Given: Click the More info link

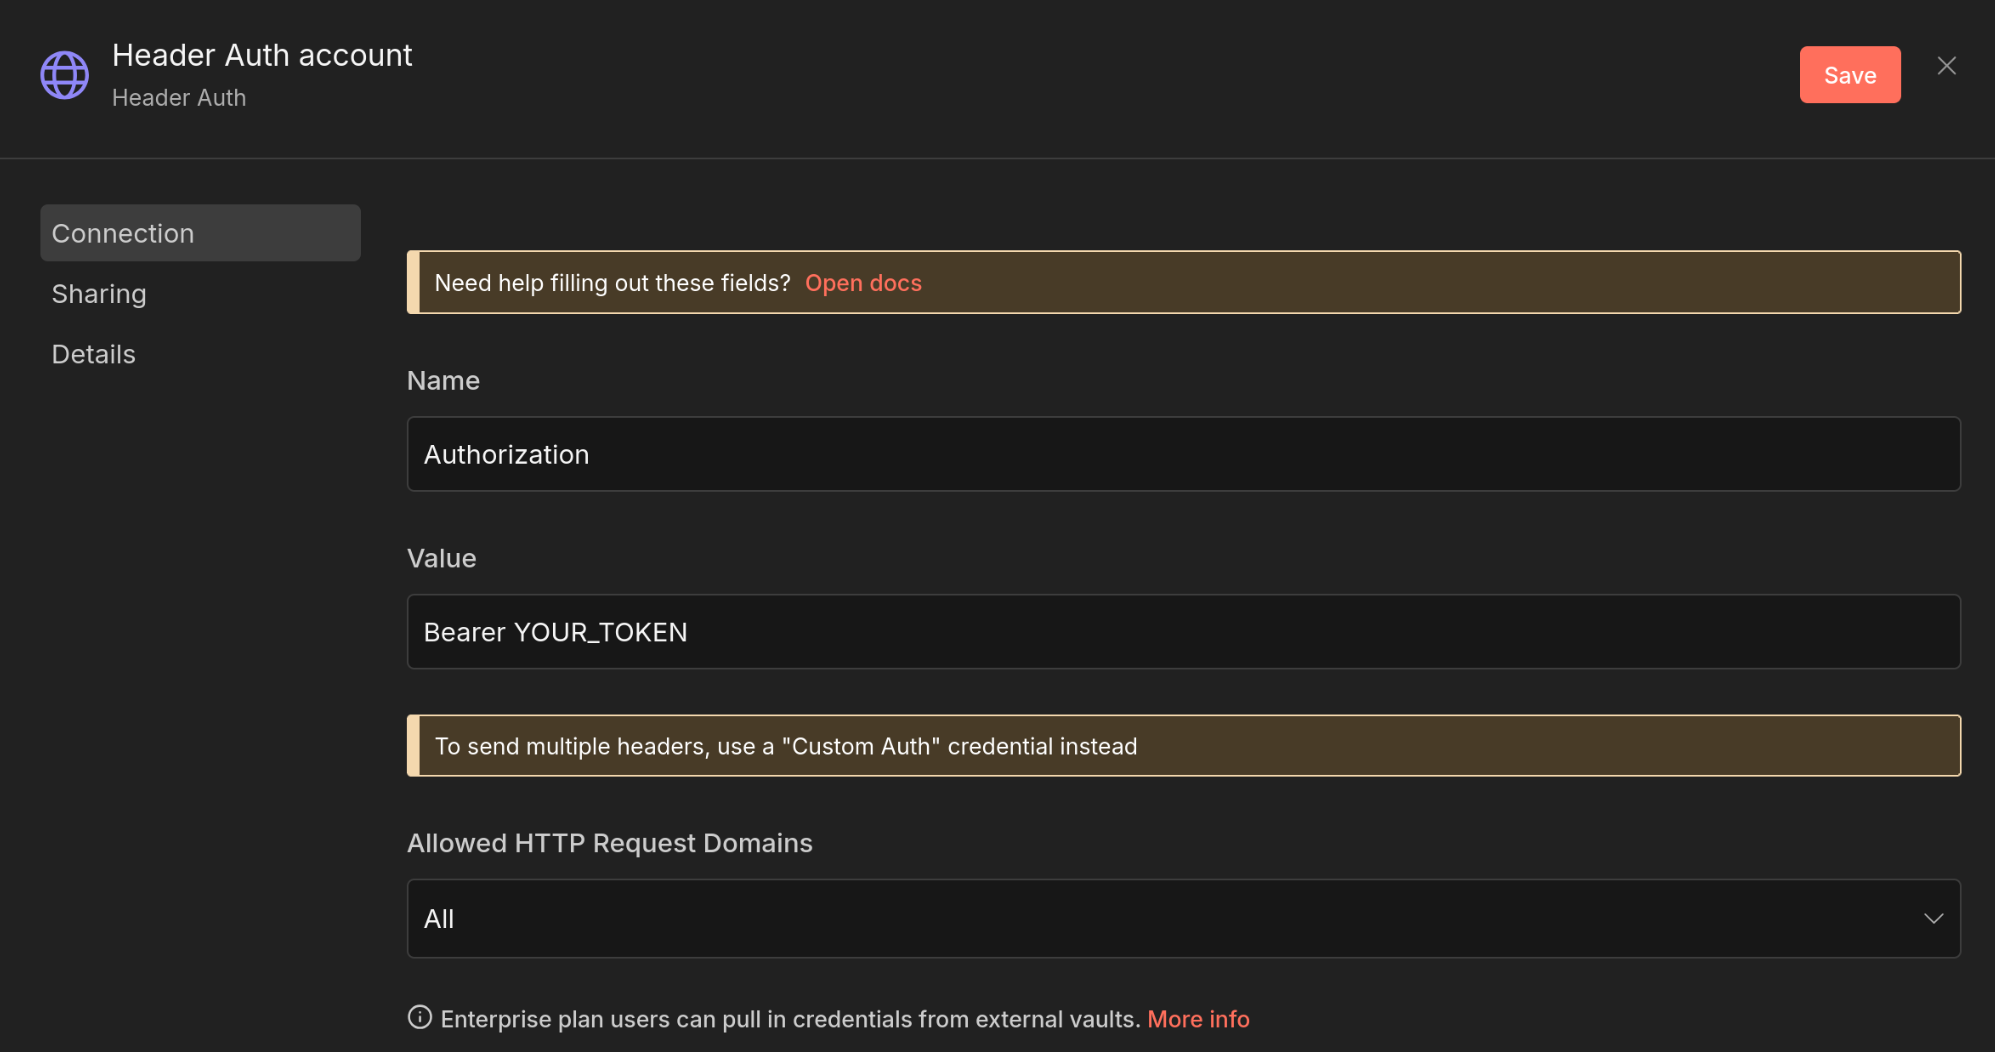Looking at the screenshot, I should coord(1198,1019).
